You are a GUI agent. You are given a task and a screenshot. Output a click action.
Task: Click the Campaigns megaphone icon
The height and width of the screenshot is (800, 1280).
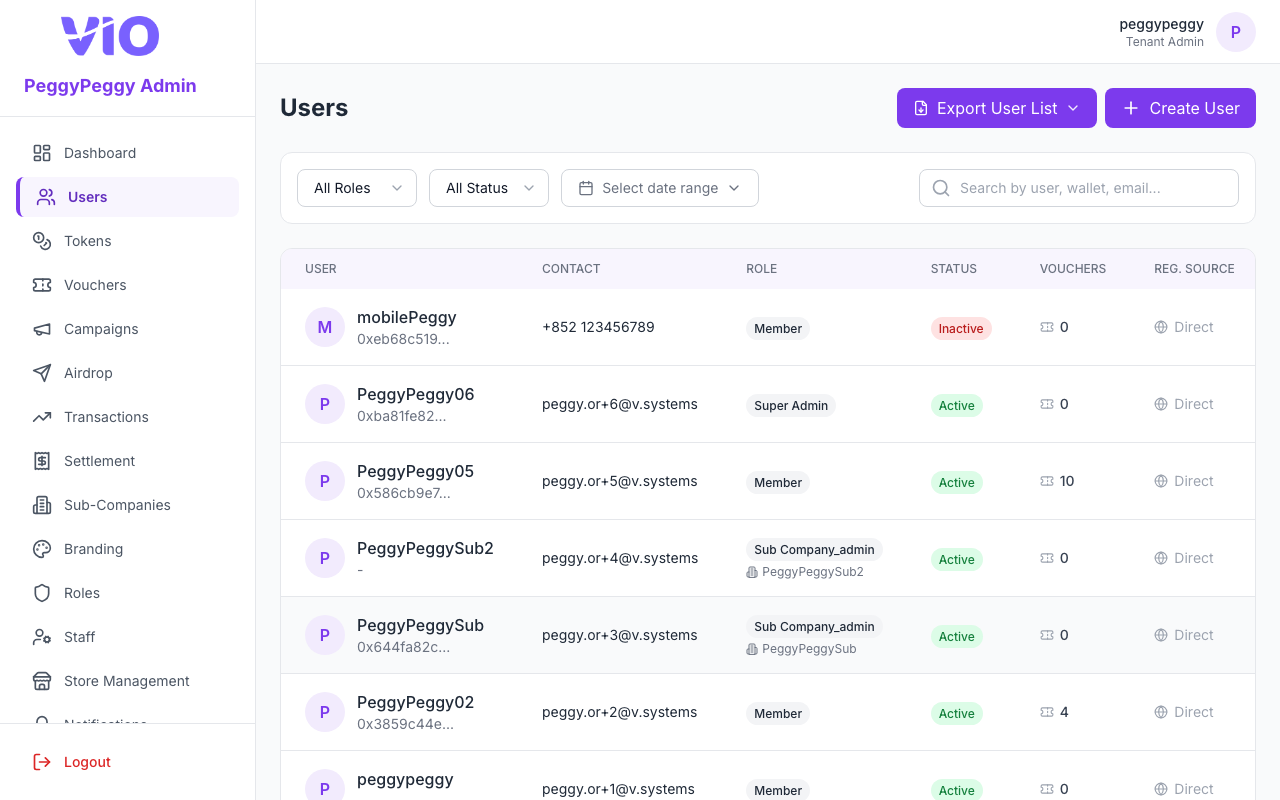pos(42,329)
